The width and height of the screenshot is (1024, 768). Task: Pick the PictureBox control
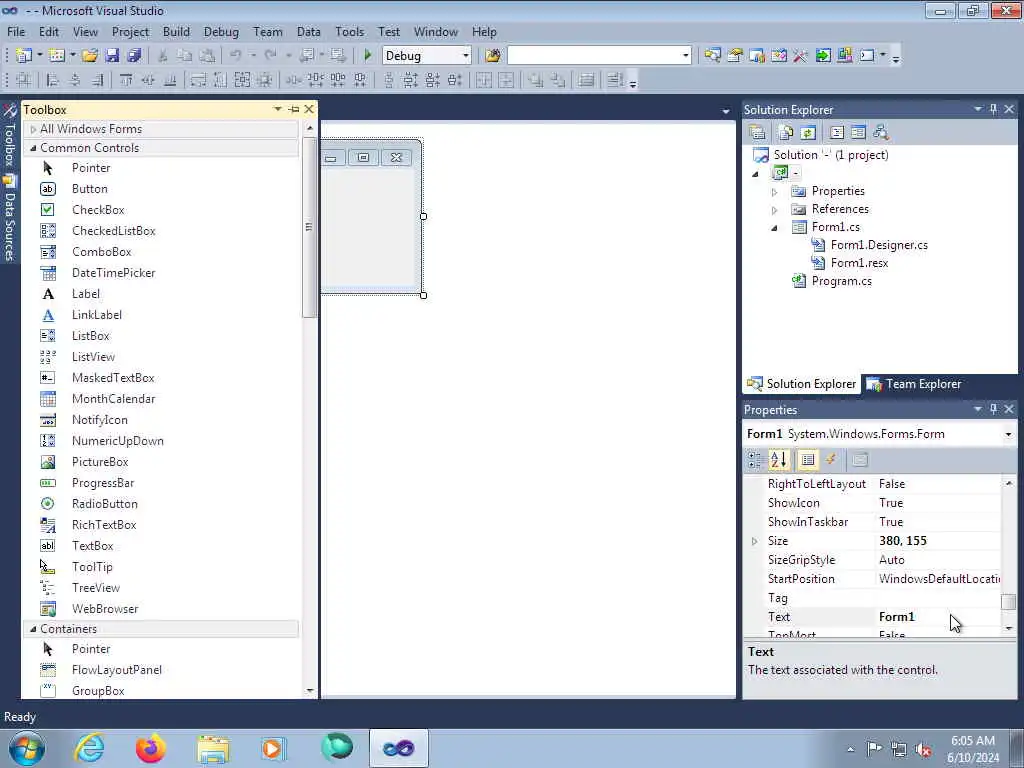tap(100, 462)
